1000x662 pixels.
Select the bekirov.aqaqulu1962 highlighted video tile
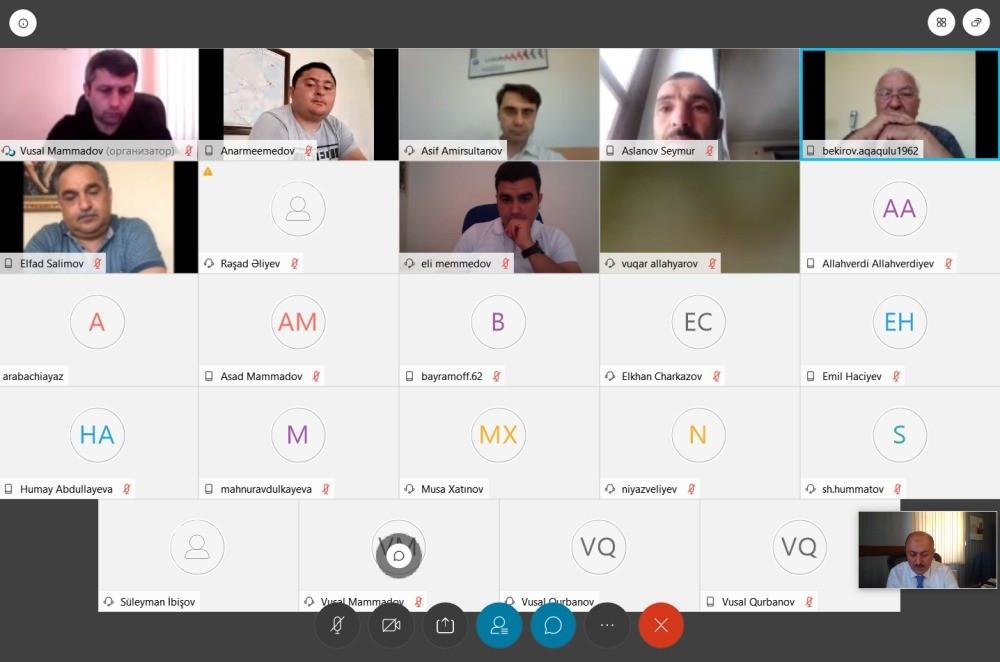(900, 104)
